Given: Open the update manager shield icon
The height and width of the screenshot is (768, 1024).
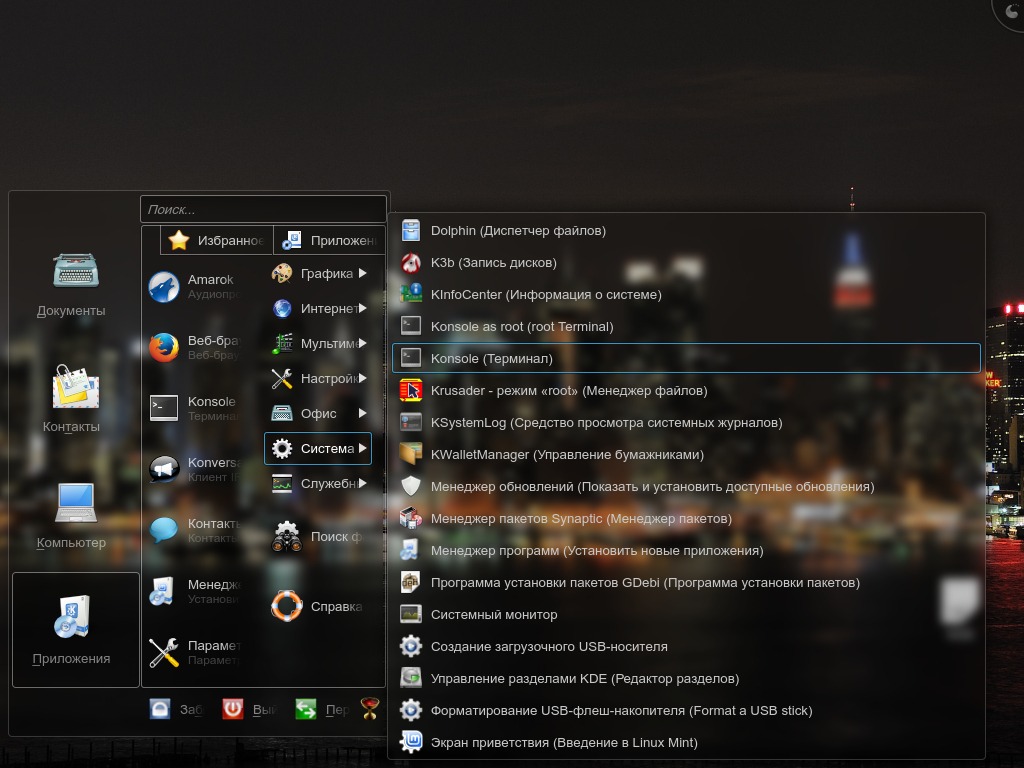Looking at the screenshot, I should (x=411, y=487).
